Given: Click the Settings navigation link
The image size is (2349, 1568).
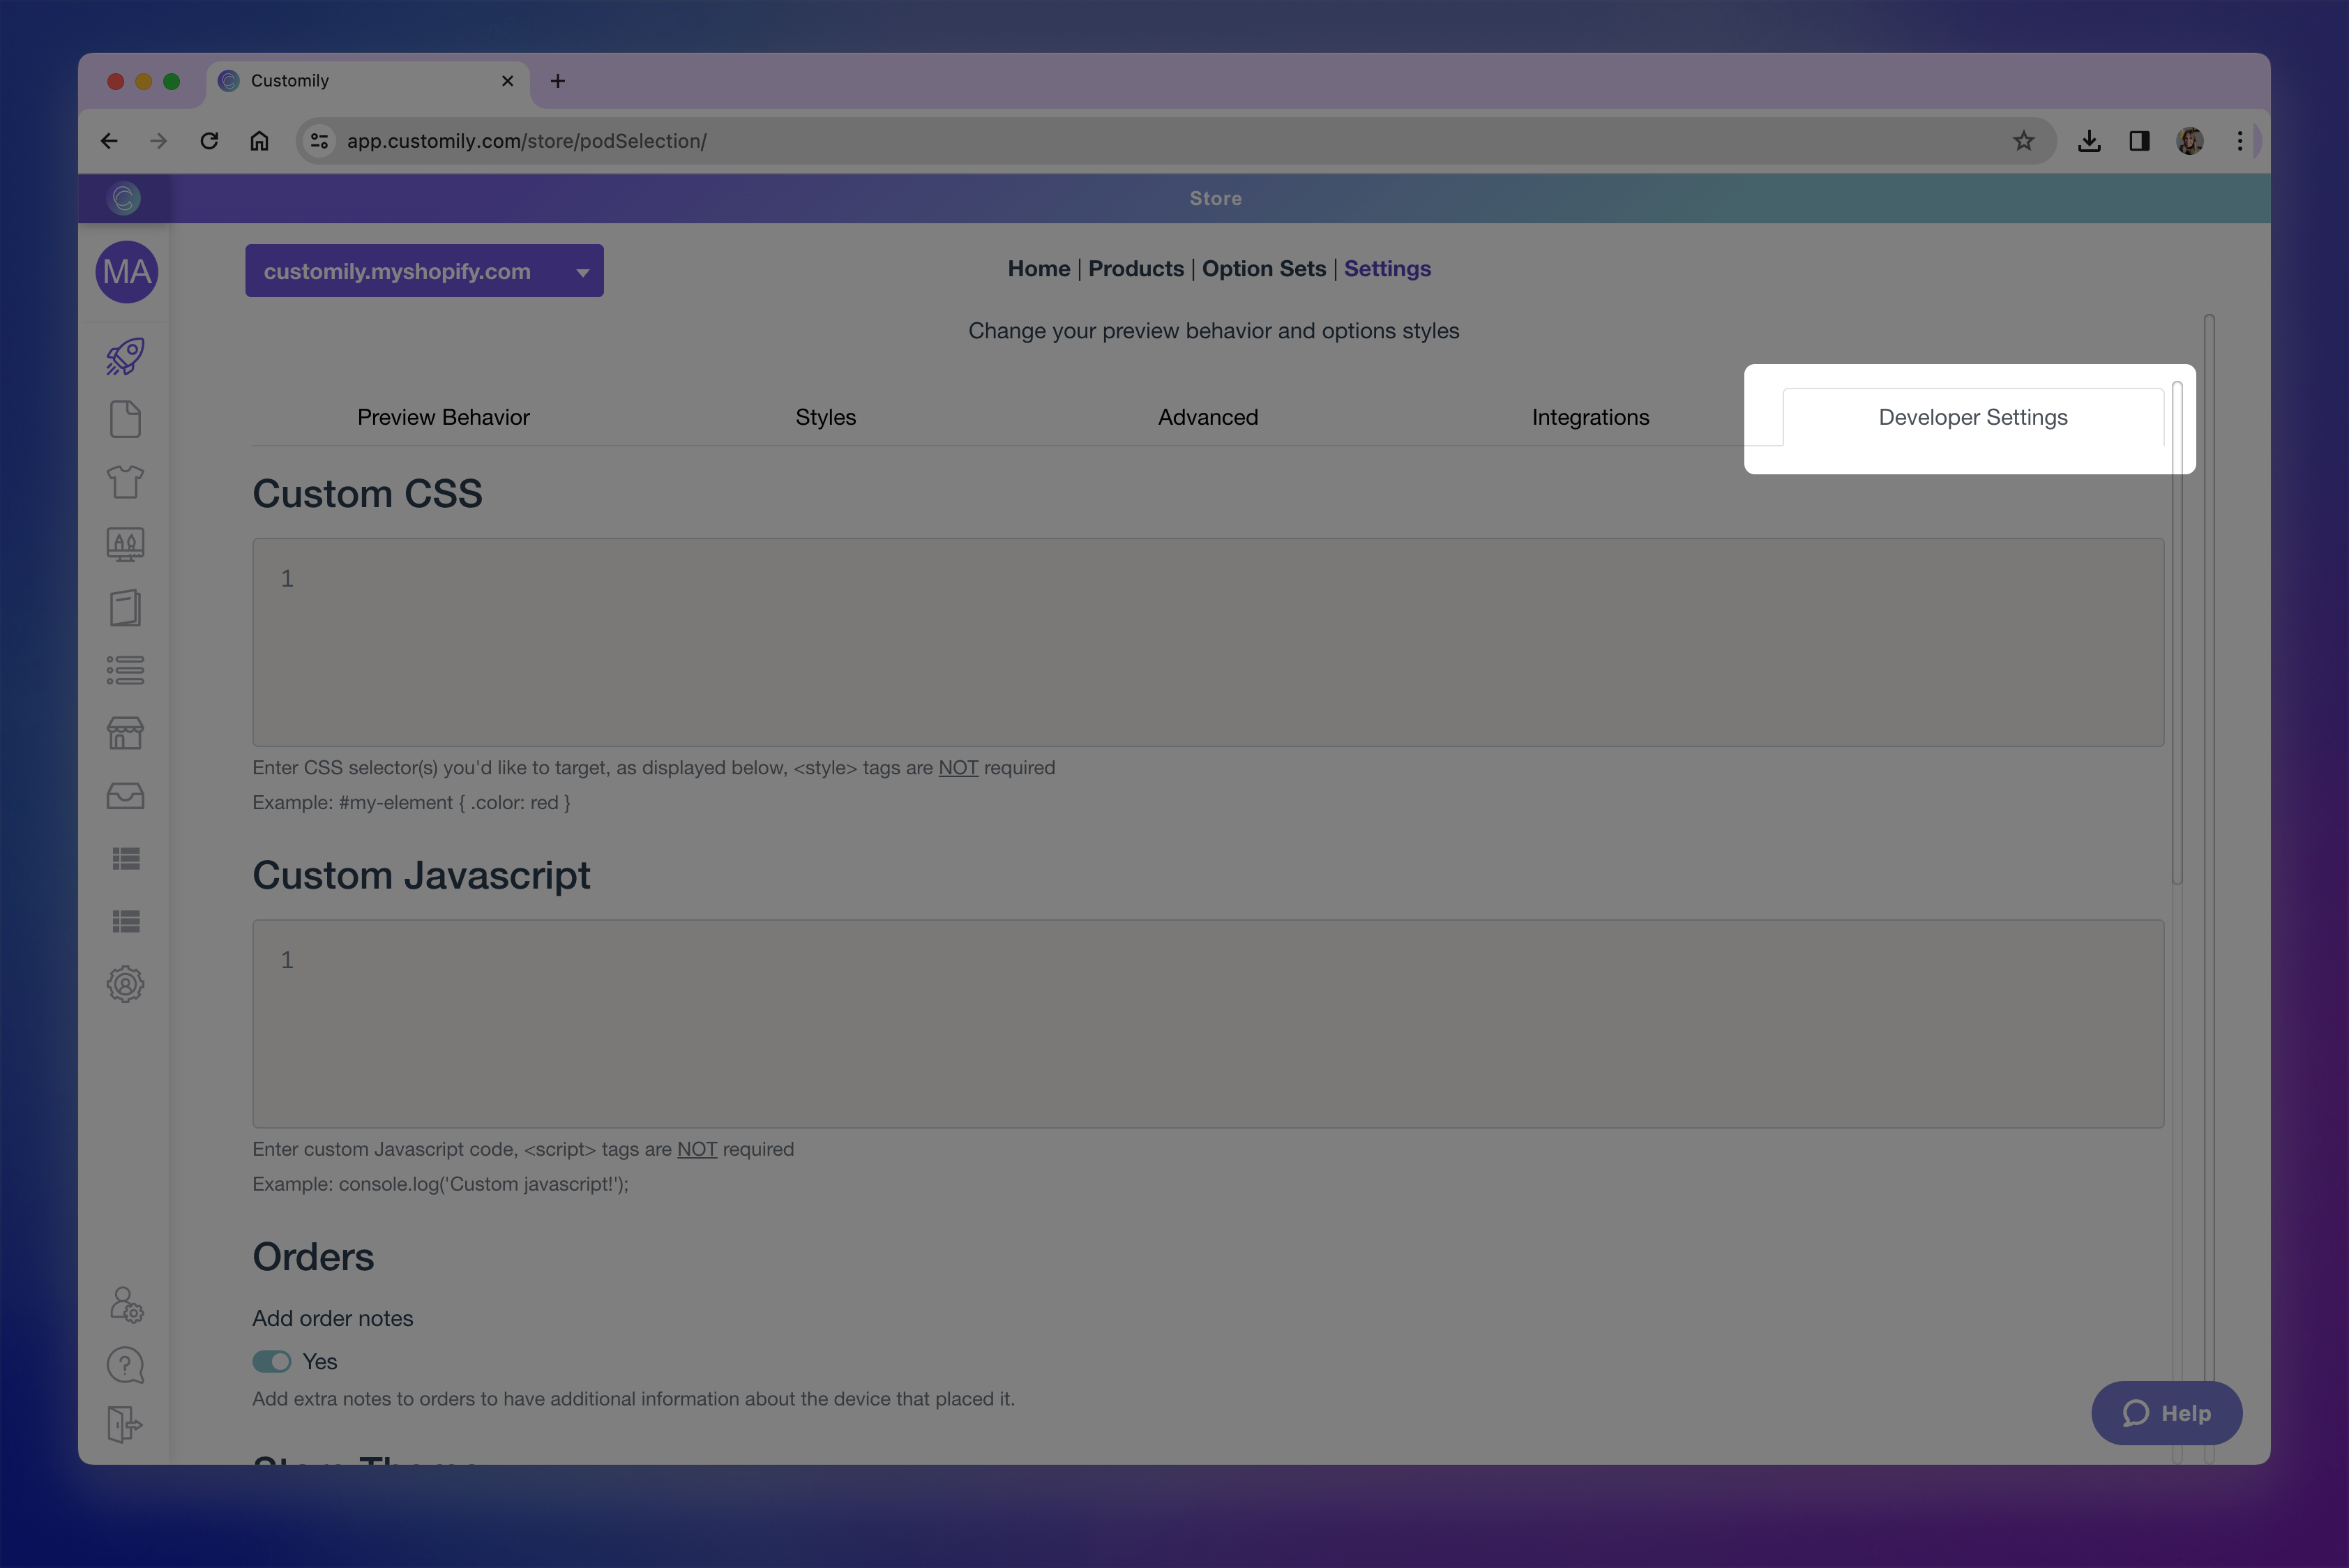Looking at the screenshot, I should click(x=1388, y=269).
